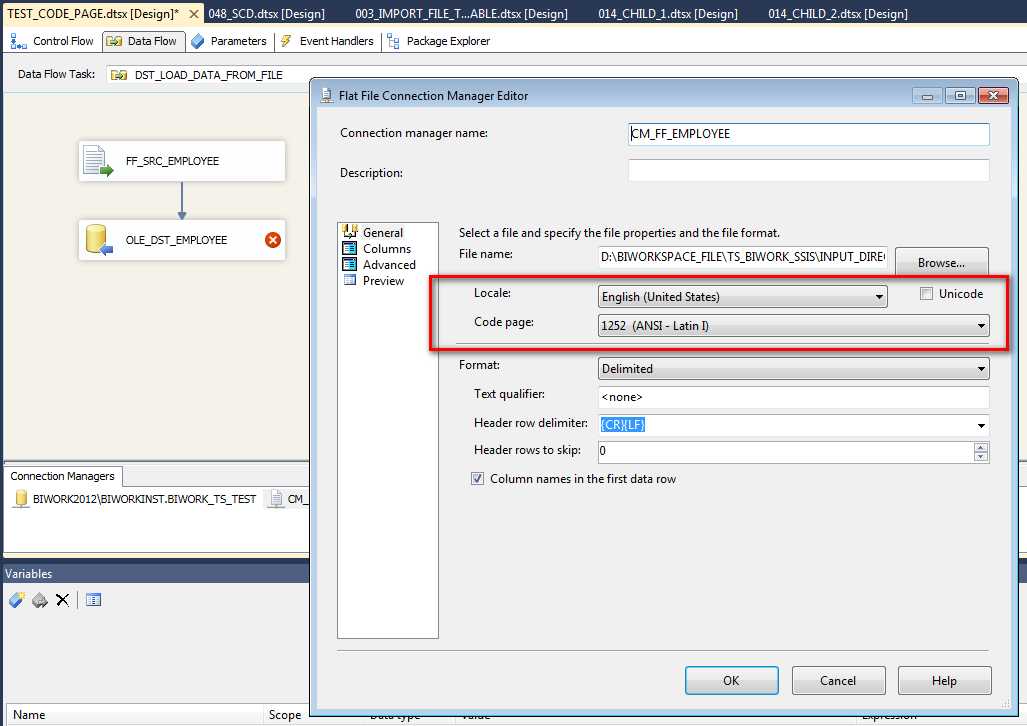
Task: Click the File name path field
Action: pos(743,256)
